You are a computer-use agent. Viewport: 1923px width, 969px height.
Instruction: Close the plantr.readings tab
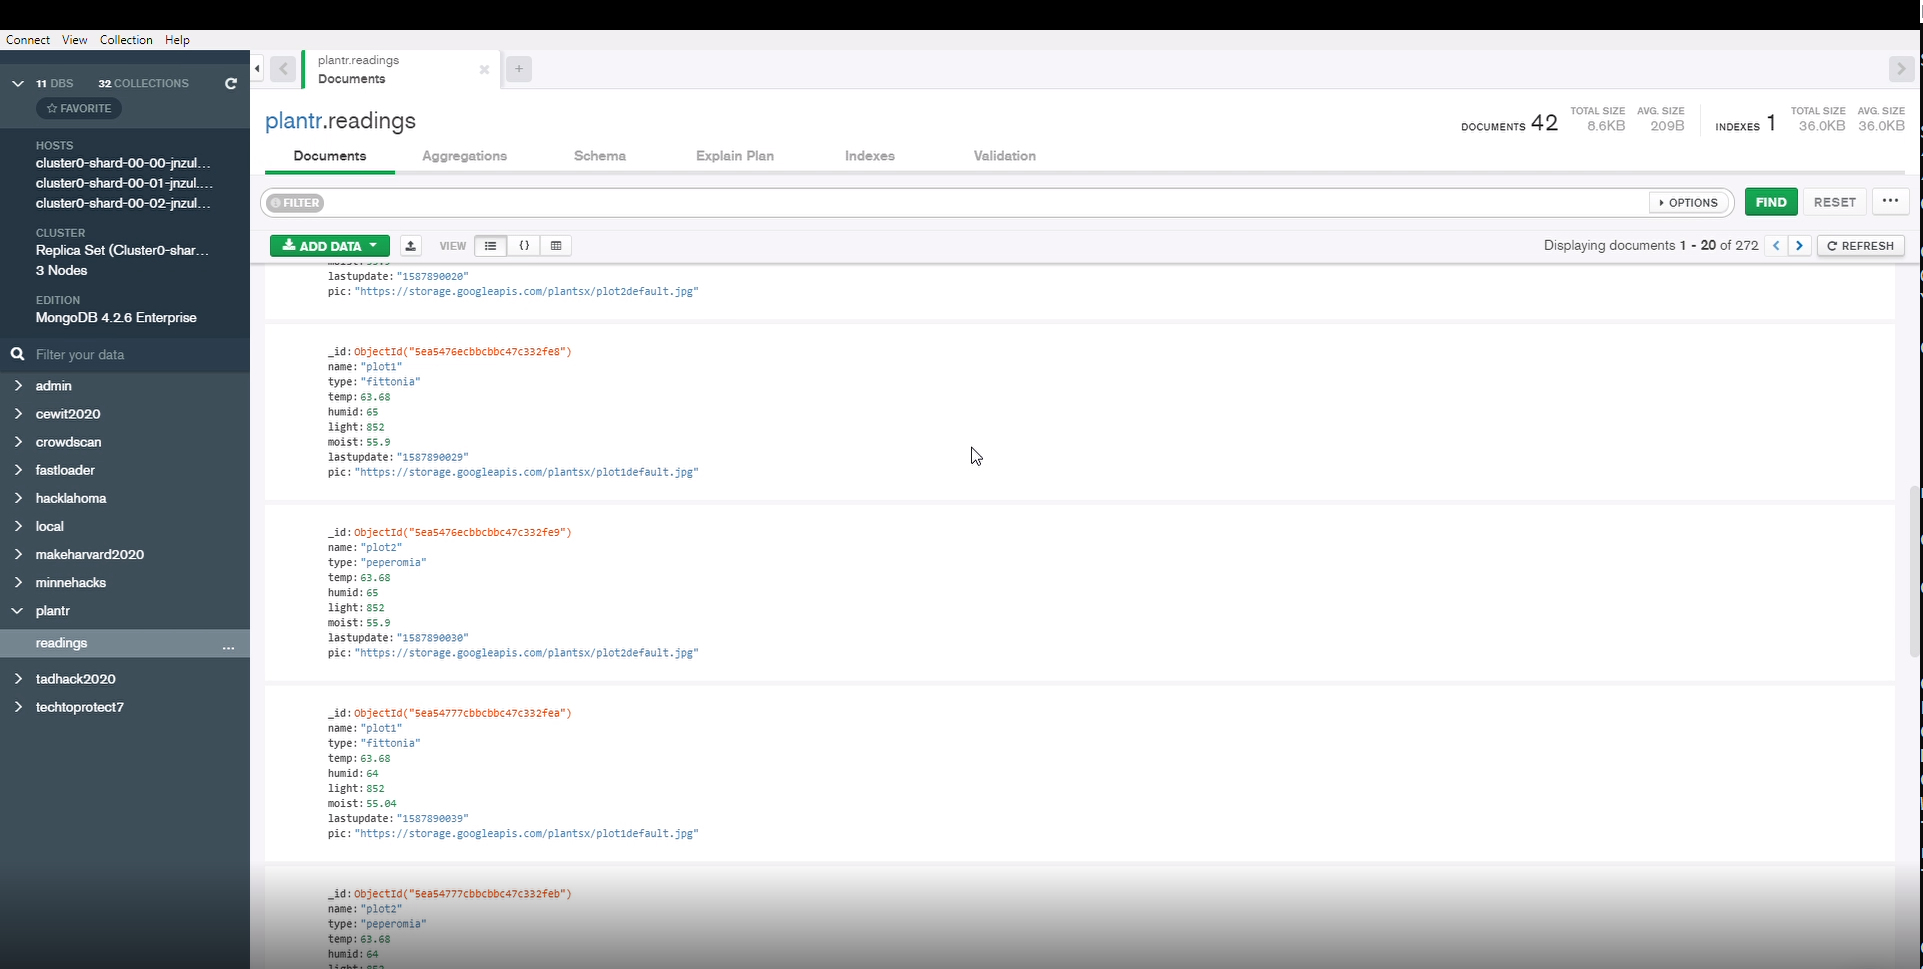pos(484,69)
